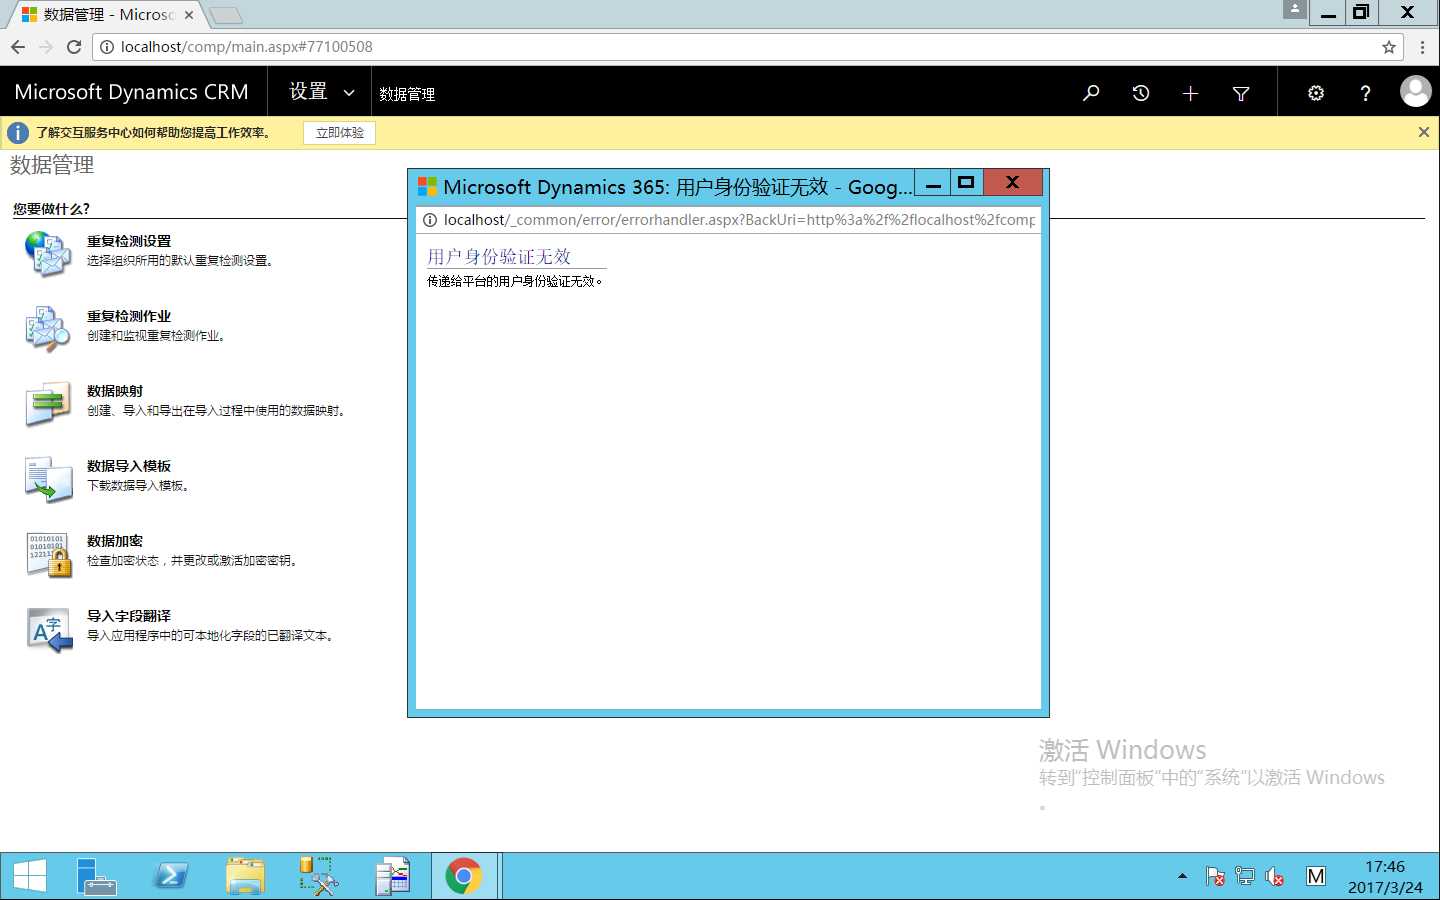The height and width of the screenshot is (900, 1440).
Task: Click the 数据管理 breadcrumb in nav bar
Action: pos(407,94)
